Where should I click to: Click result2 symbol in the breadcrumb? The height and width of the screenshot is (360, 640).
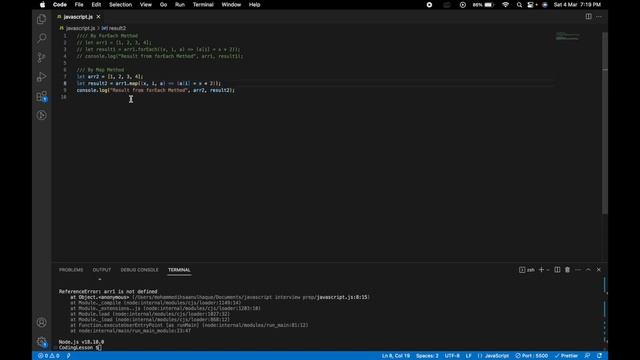pos(117,28)
